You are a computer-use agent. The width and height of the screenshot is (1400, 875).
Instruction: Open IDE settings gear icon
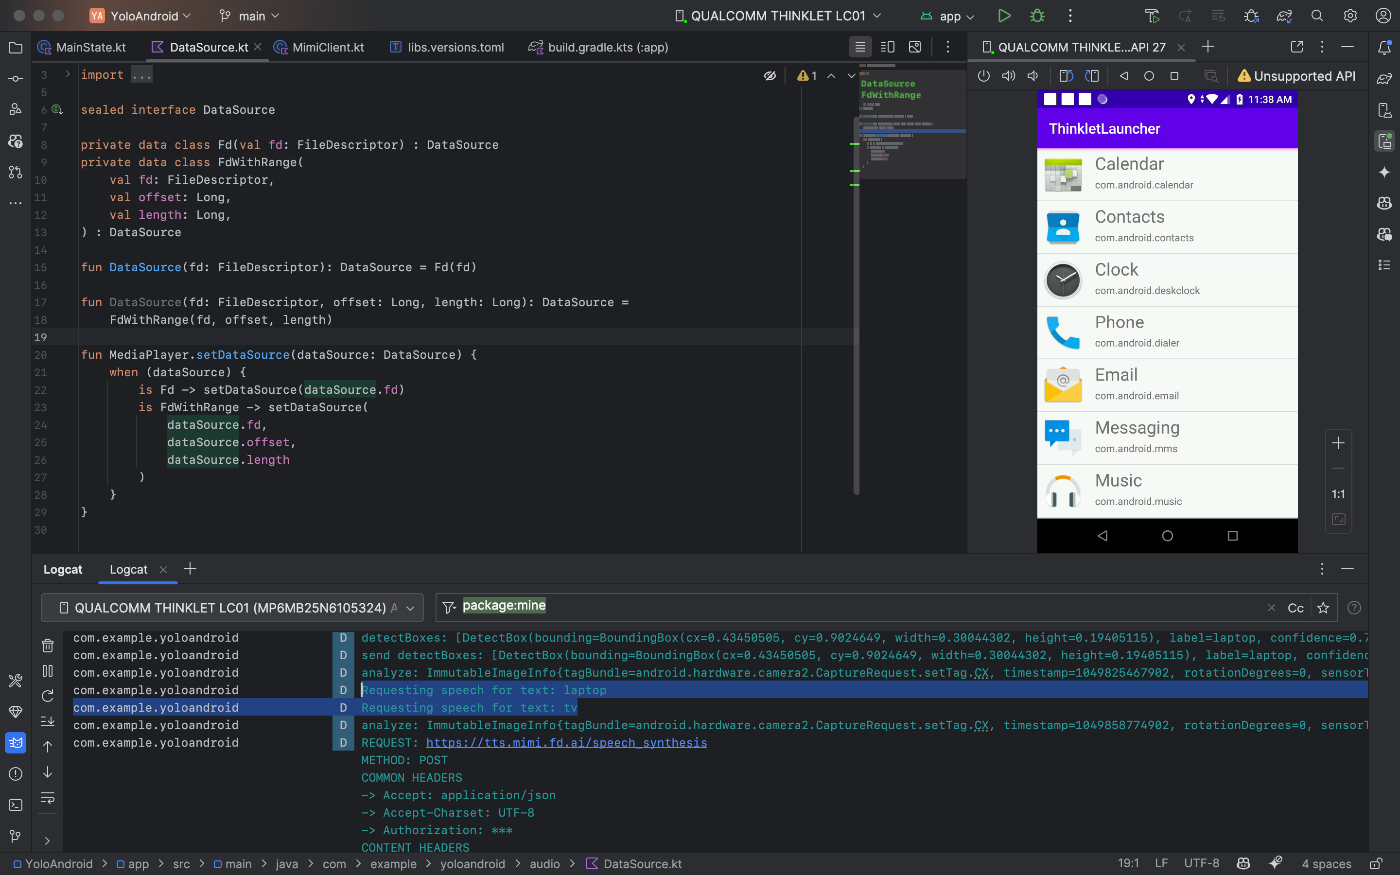[x=1351, y=16]
